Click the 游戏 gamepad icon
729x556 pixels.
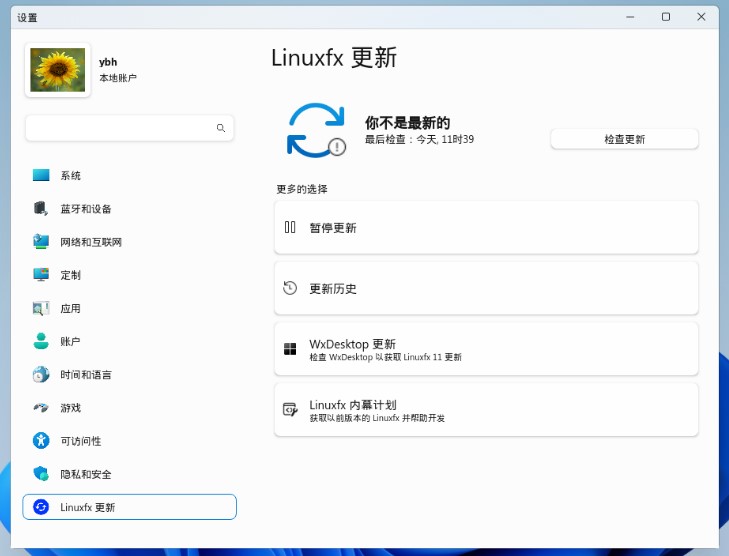click(x=41, y=408)
